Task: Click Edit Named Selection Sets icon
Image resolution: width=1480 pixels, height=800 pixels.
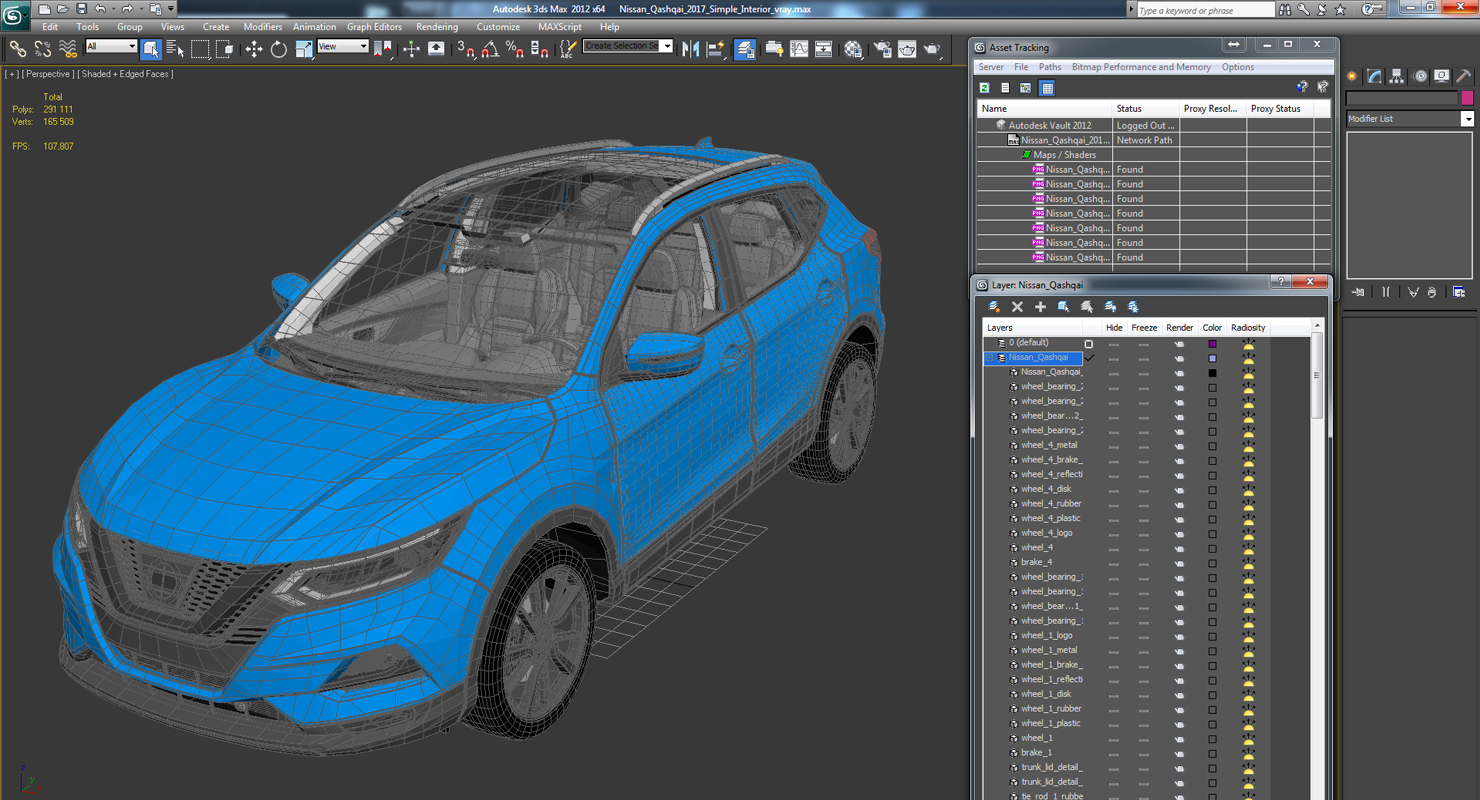Action: (x=569, y=48)
